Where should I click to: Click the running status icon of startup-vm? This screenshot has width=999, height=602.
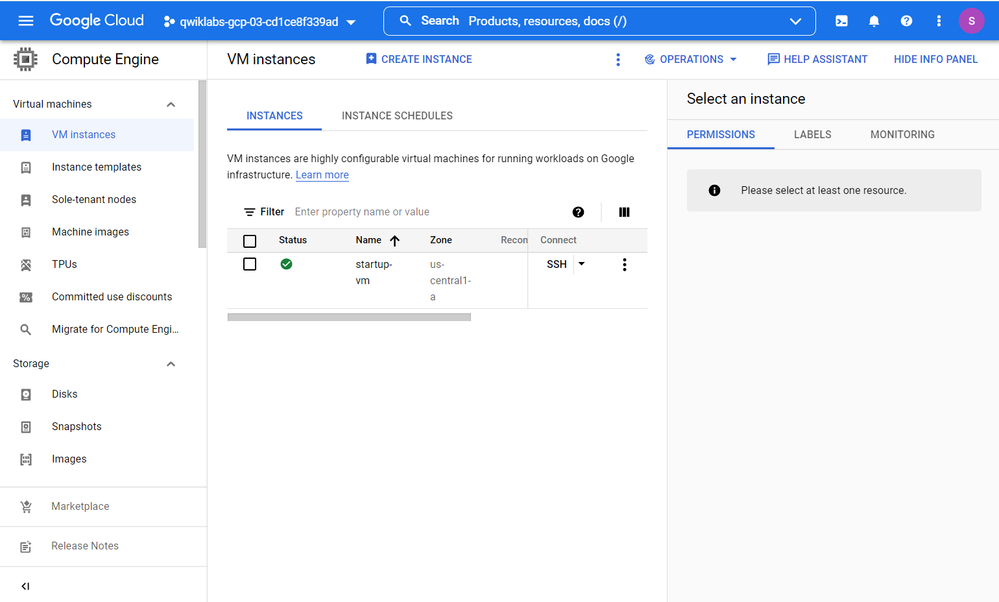tap(286, 264)
